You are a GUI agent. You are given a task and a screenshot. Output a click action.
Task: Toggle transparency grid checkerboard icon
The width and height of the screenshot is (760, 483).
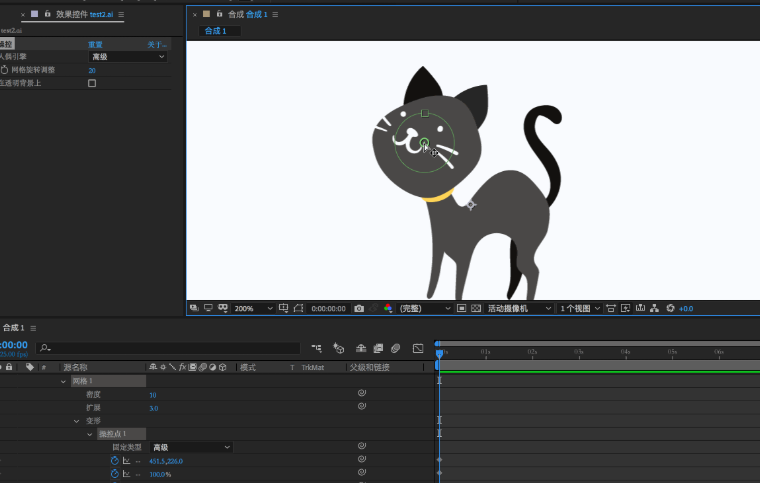point(476,308)
